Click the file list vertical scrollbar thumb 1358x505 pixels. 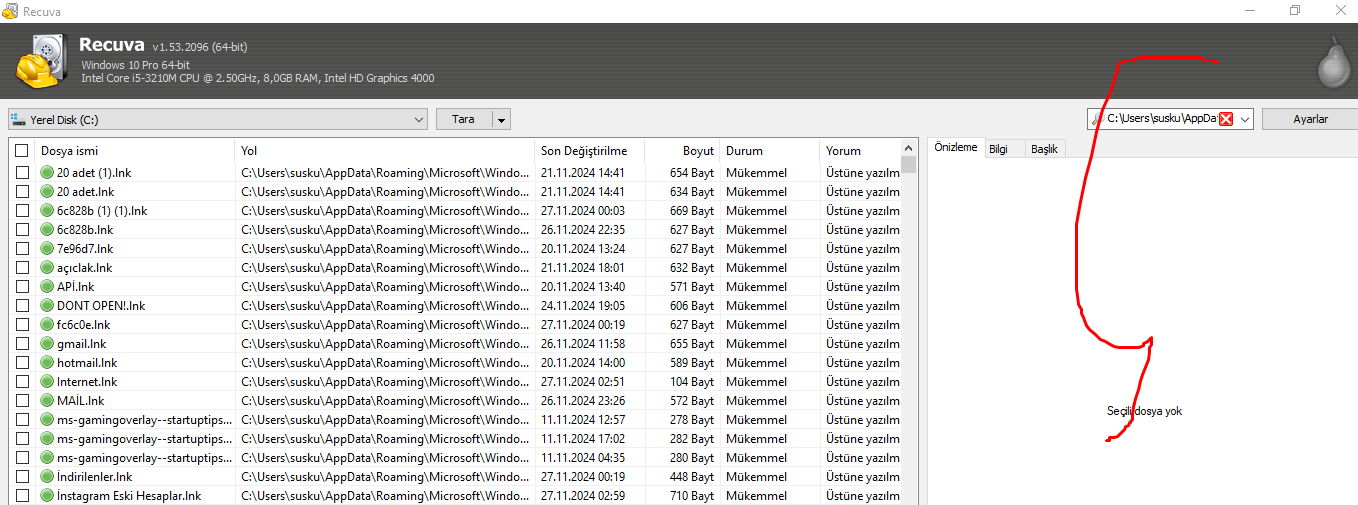(908, 165)
